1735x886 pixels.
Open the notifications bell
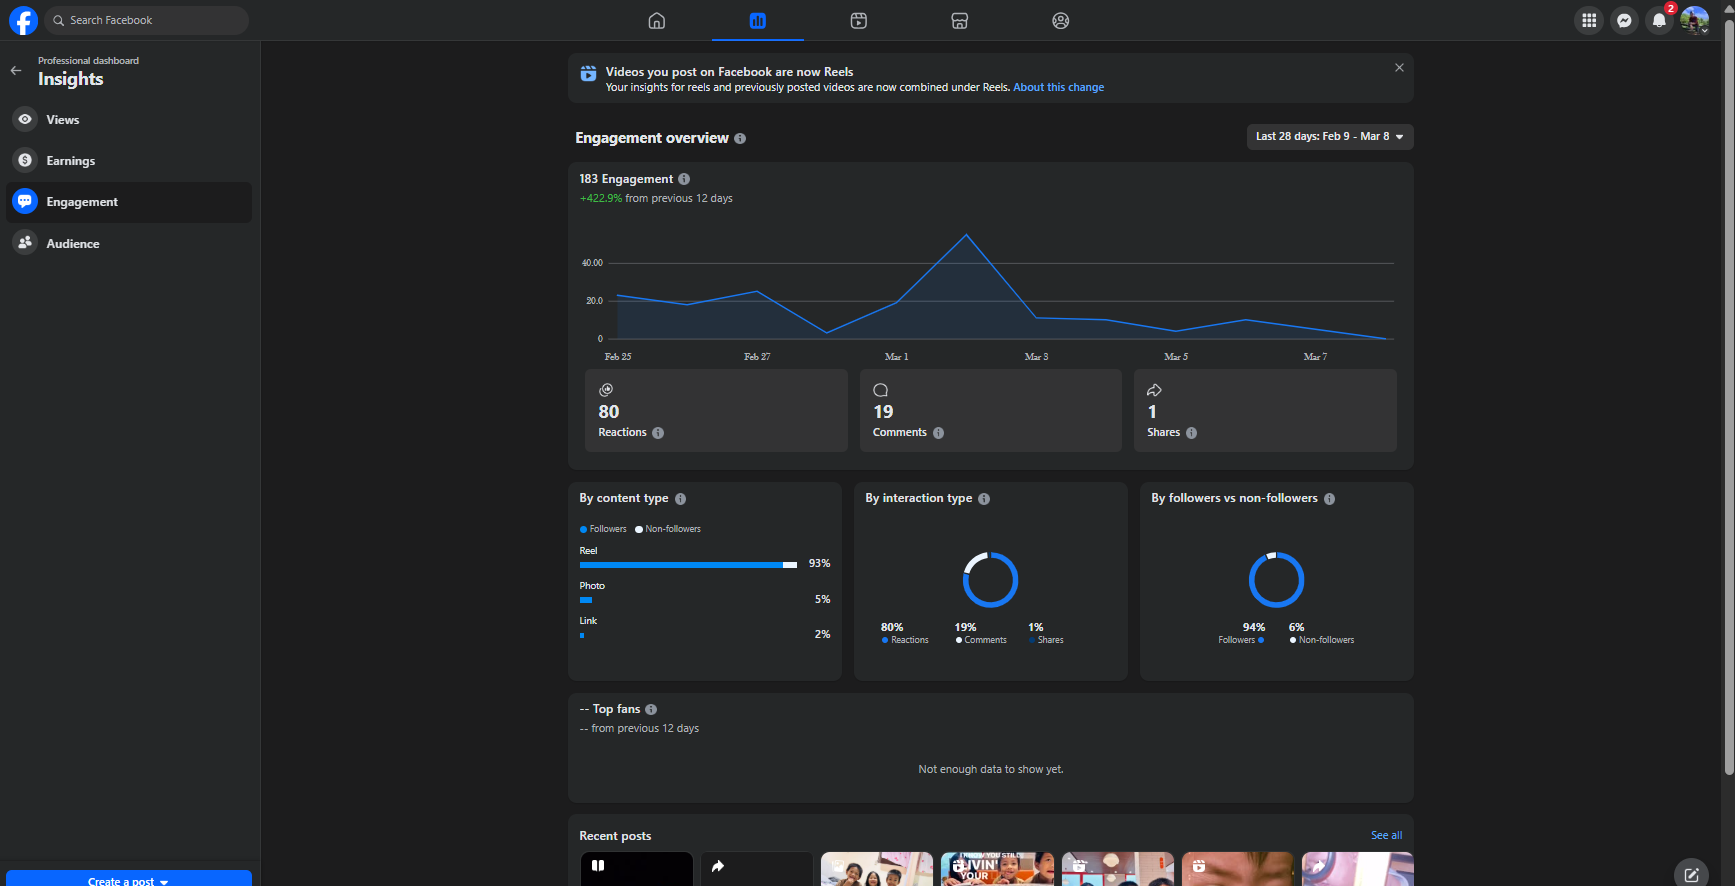[x=1659, y=20]
